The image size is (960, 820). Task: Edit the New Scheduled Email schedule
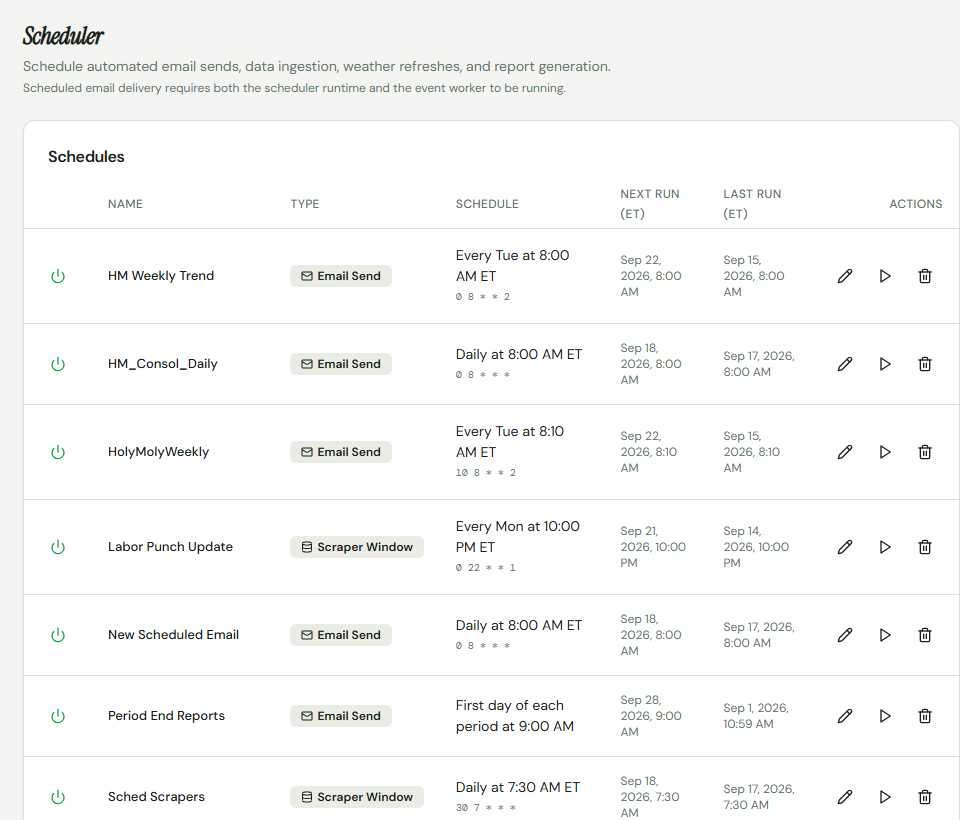click(x=845, y=635)
